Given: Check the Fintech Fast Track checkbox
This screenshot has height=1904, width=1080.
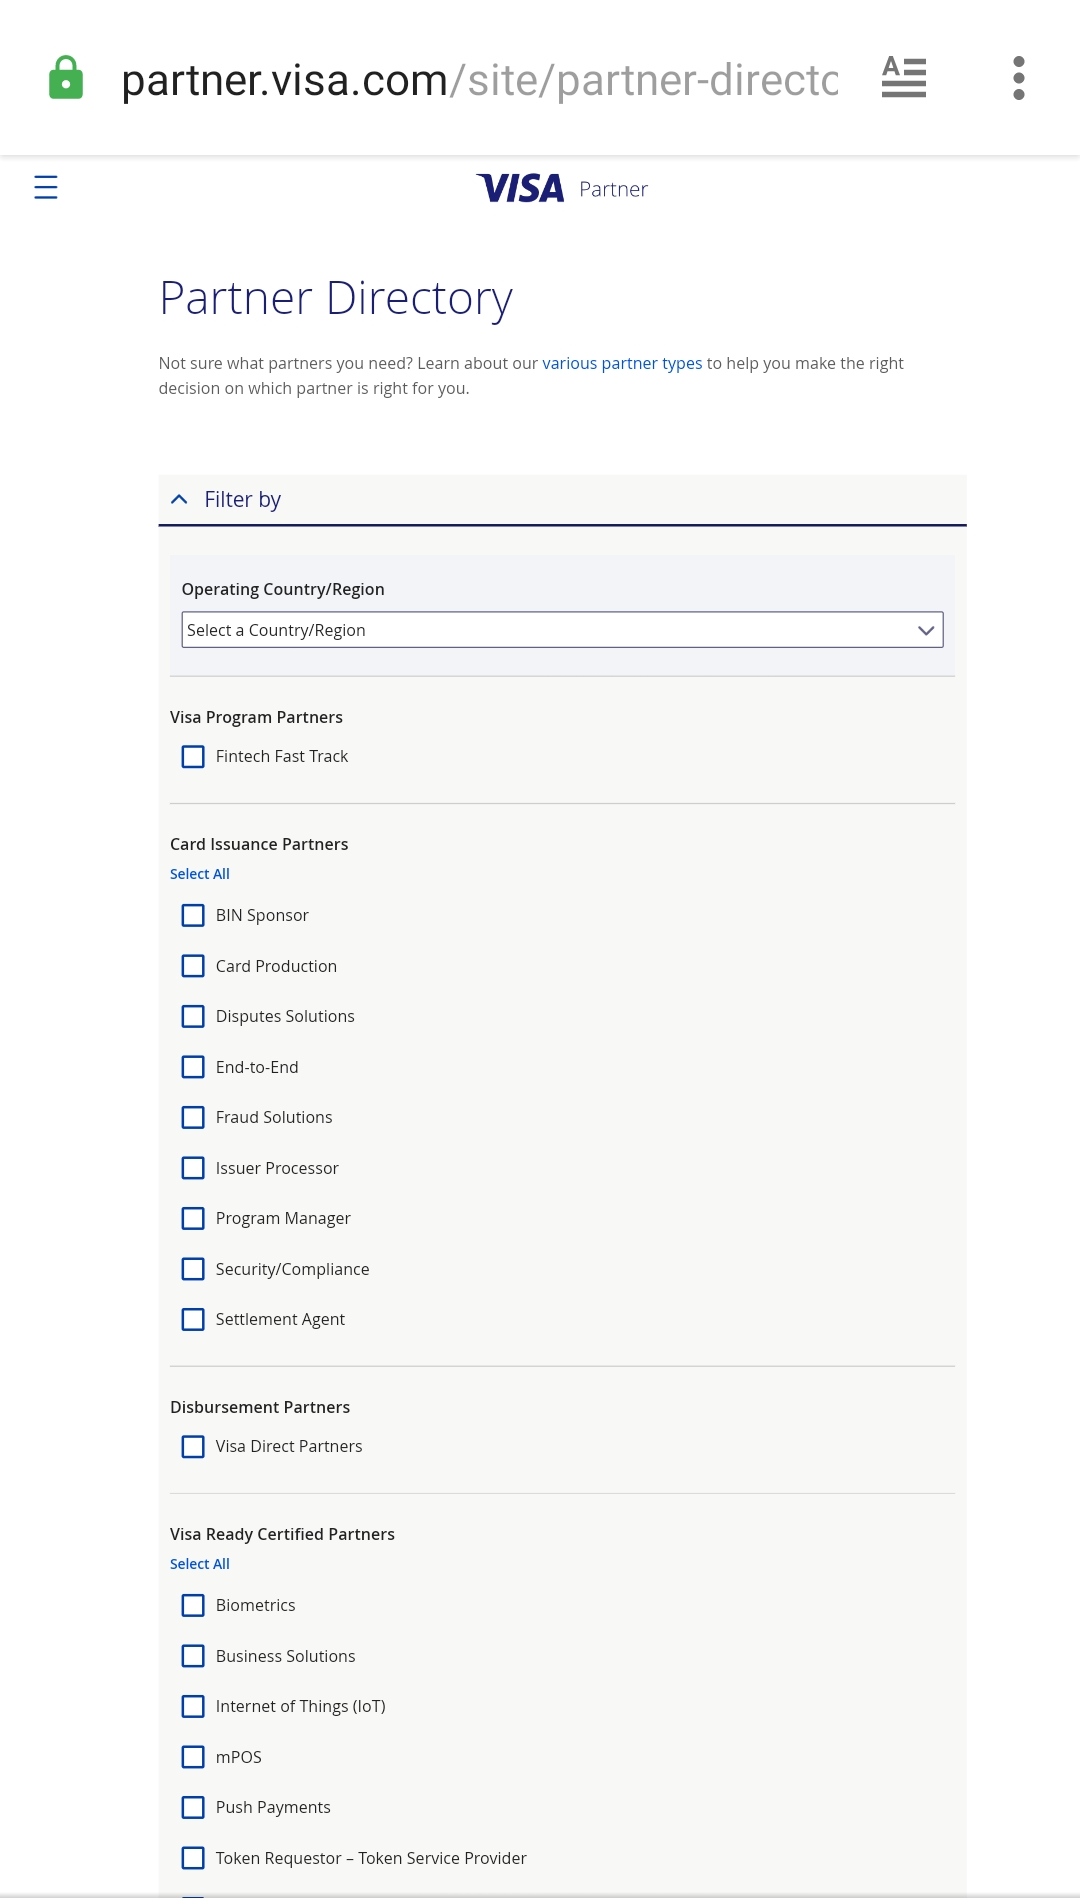Looking at the screenshot, I should [x=193, y=757].
